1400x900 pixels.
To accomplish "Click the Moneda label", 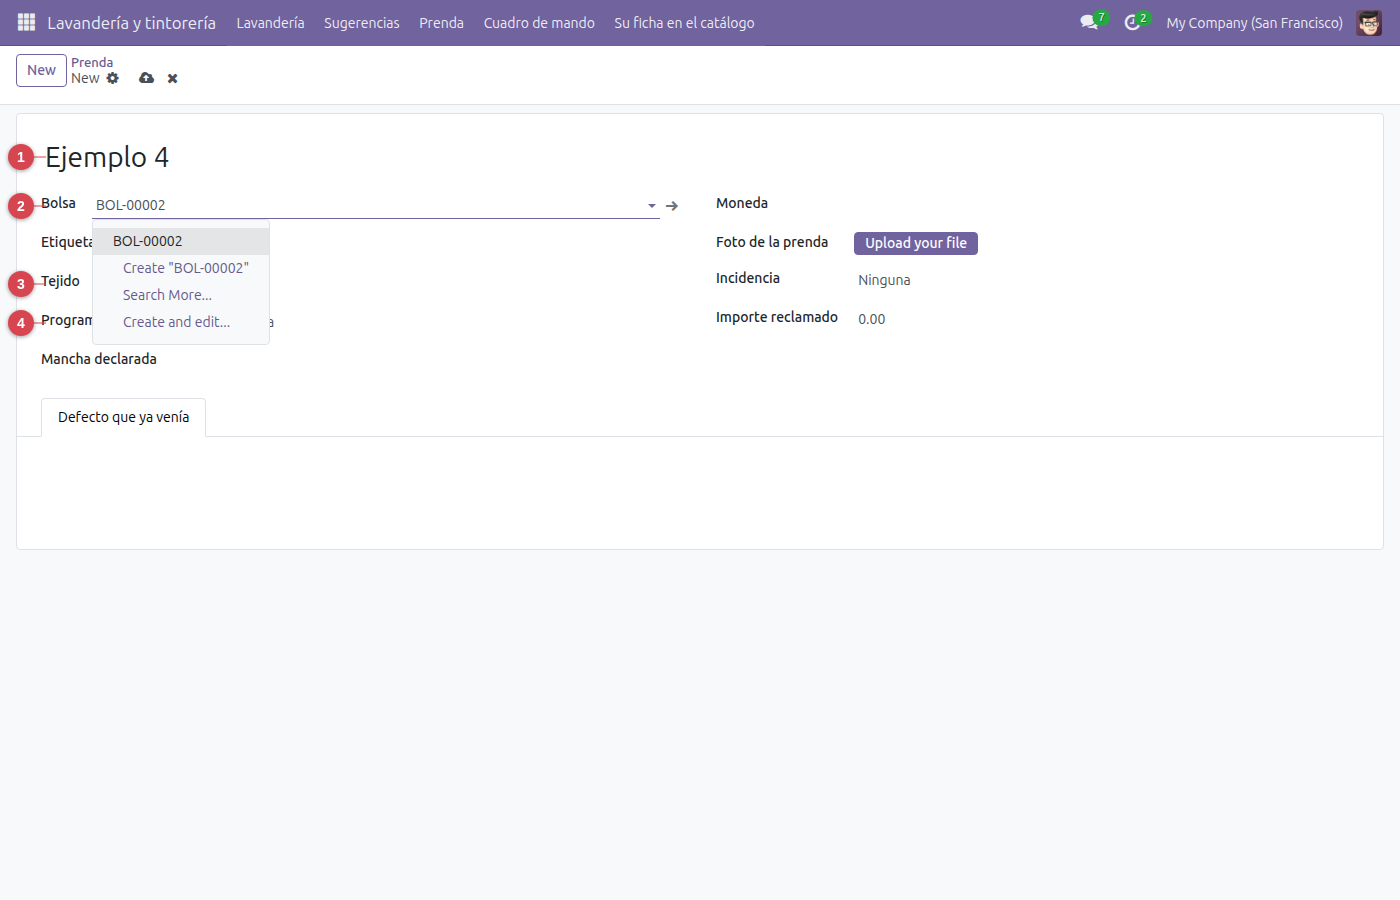I will (742, 203).
